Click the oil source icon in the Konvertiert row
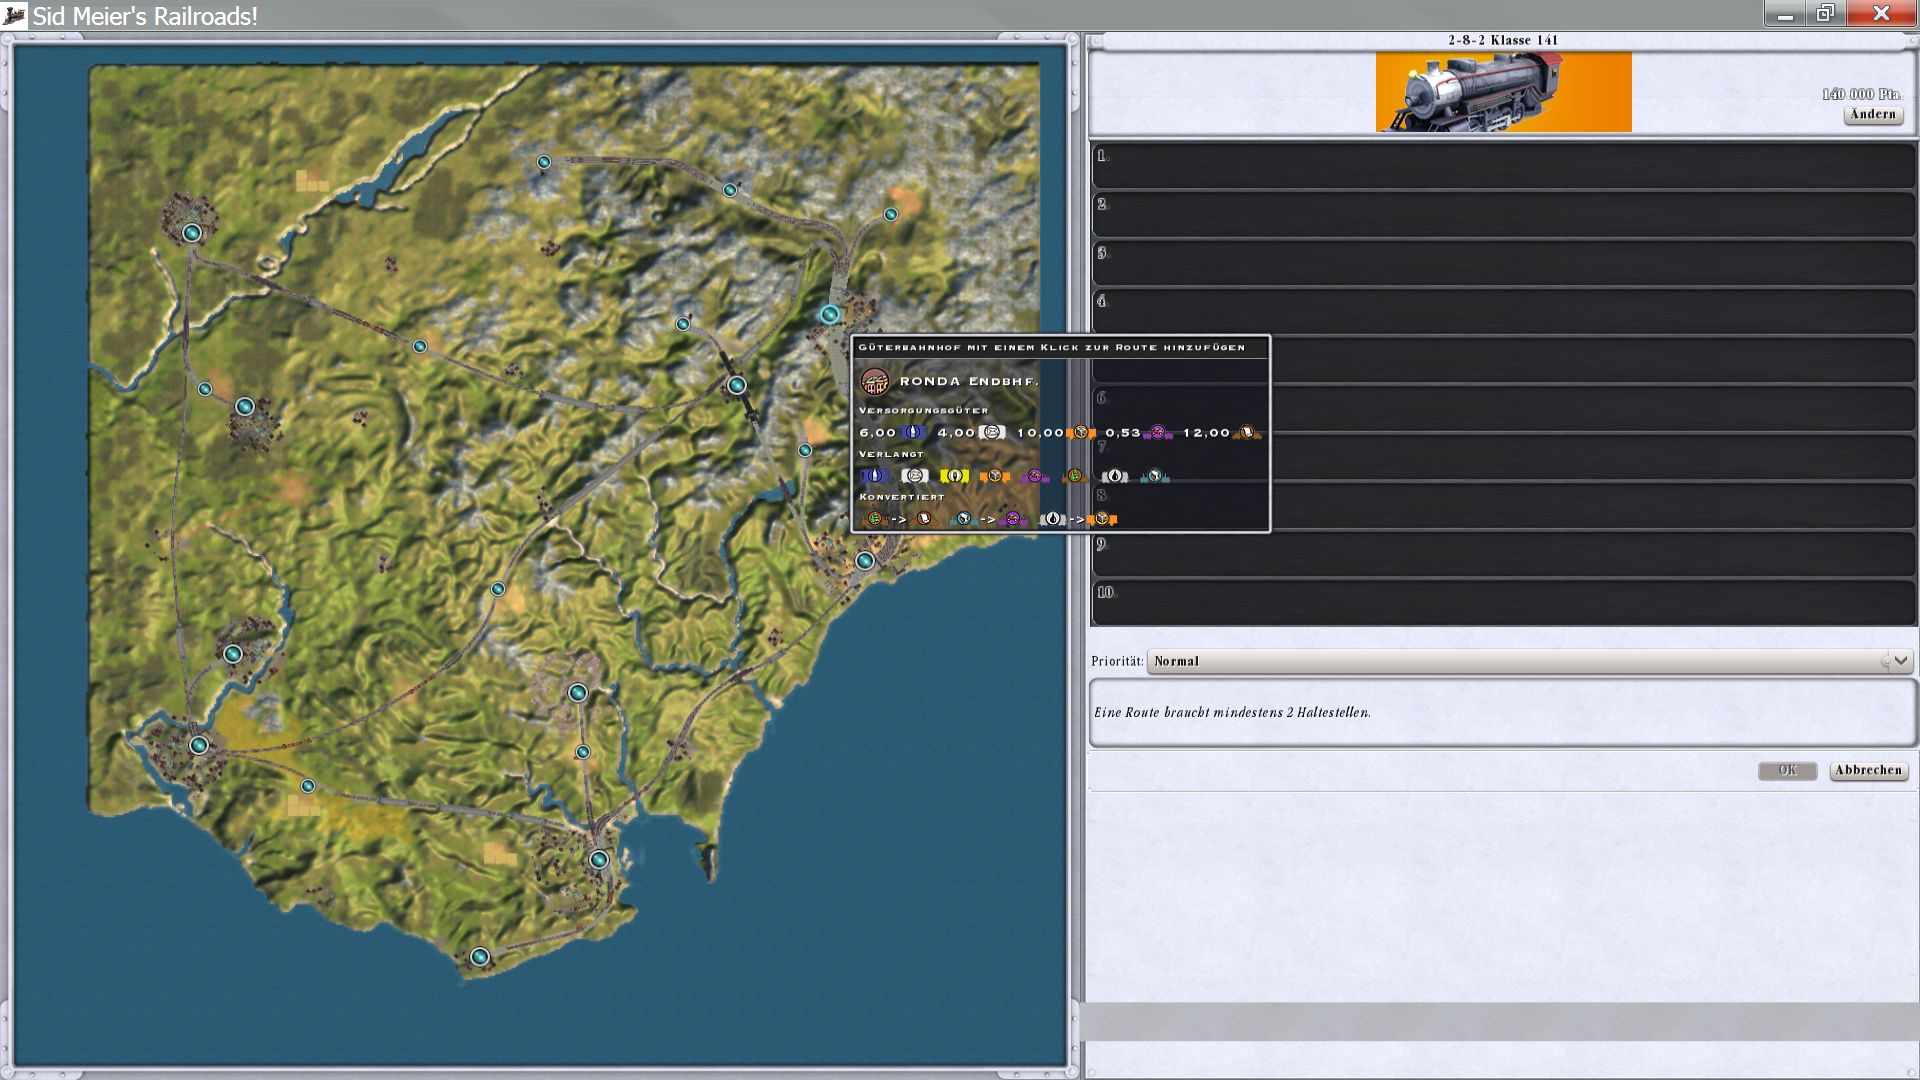1920x1080 pixels. tap(1052, 519)
